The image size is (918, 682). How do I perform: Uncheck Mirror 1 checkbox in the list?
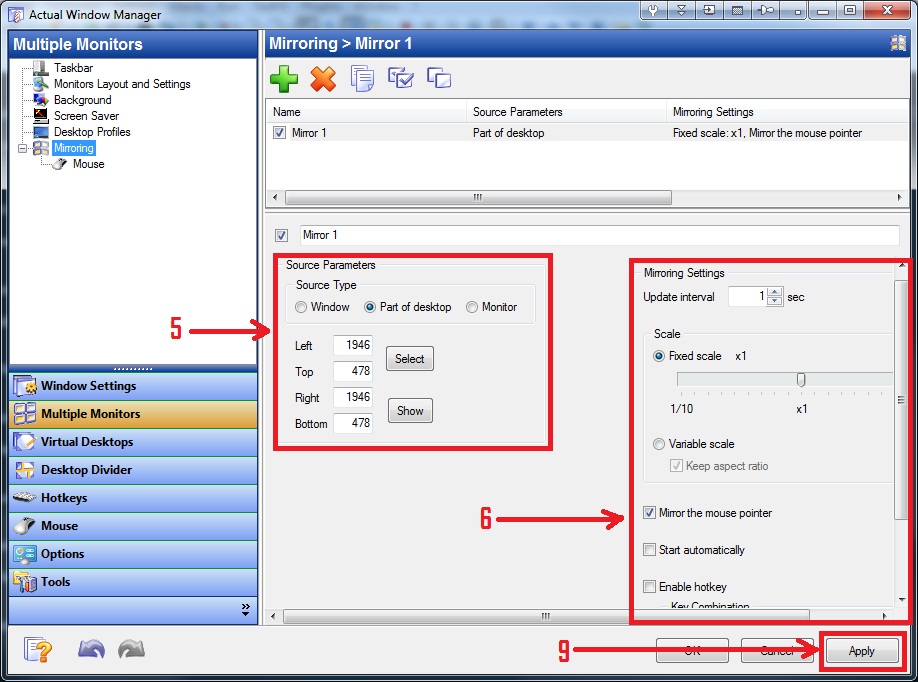(279, 133)
